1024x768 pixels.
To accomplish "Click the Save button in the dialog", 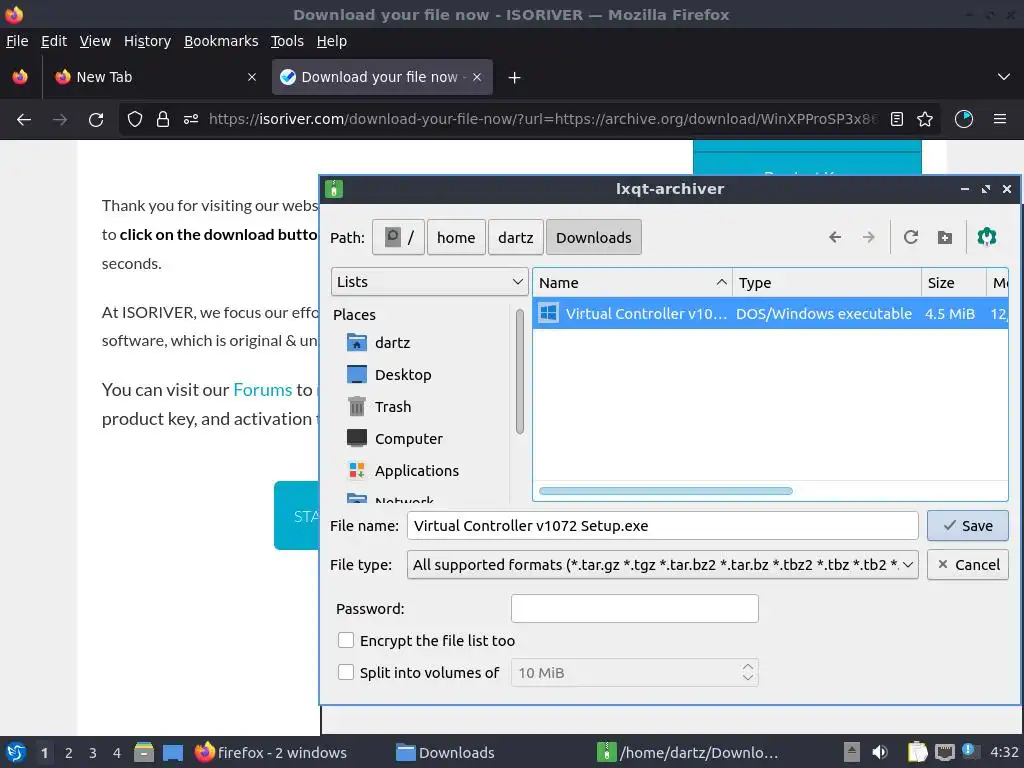I will pos(967,526).
